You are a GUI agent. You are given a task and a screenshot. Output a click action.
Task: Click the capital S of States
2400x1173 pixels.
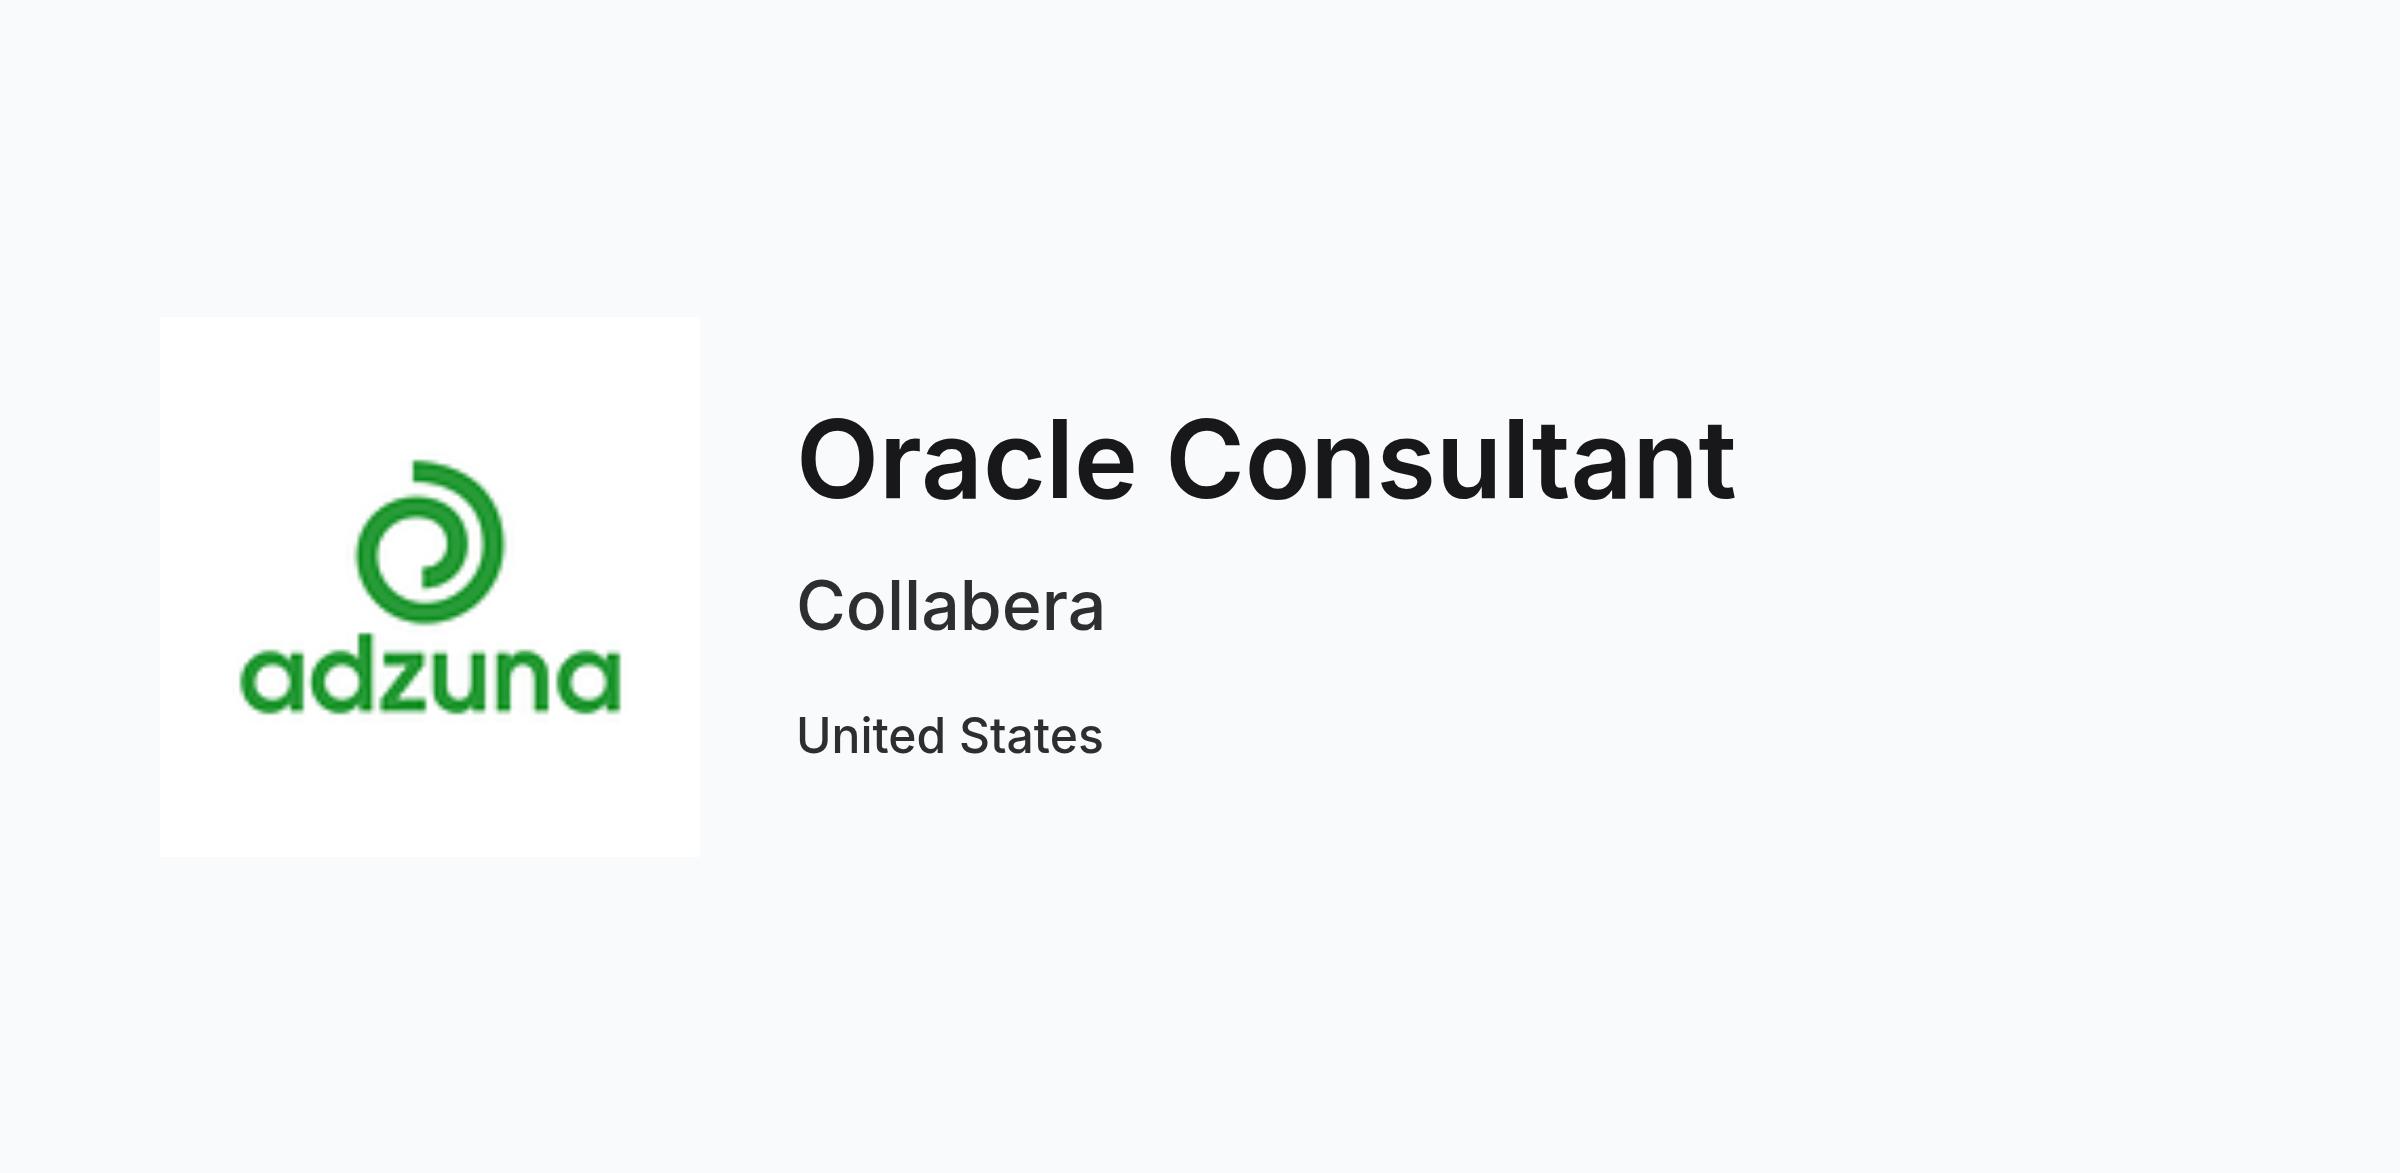click(x=977, y=737)
